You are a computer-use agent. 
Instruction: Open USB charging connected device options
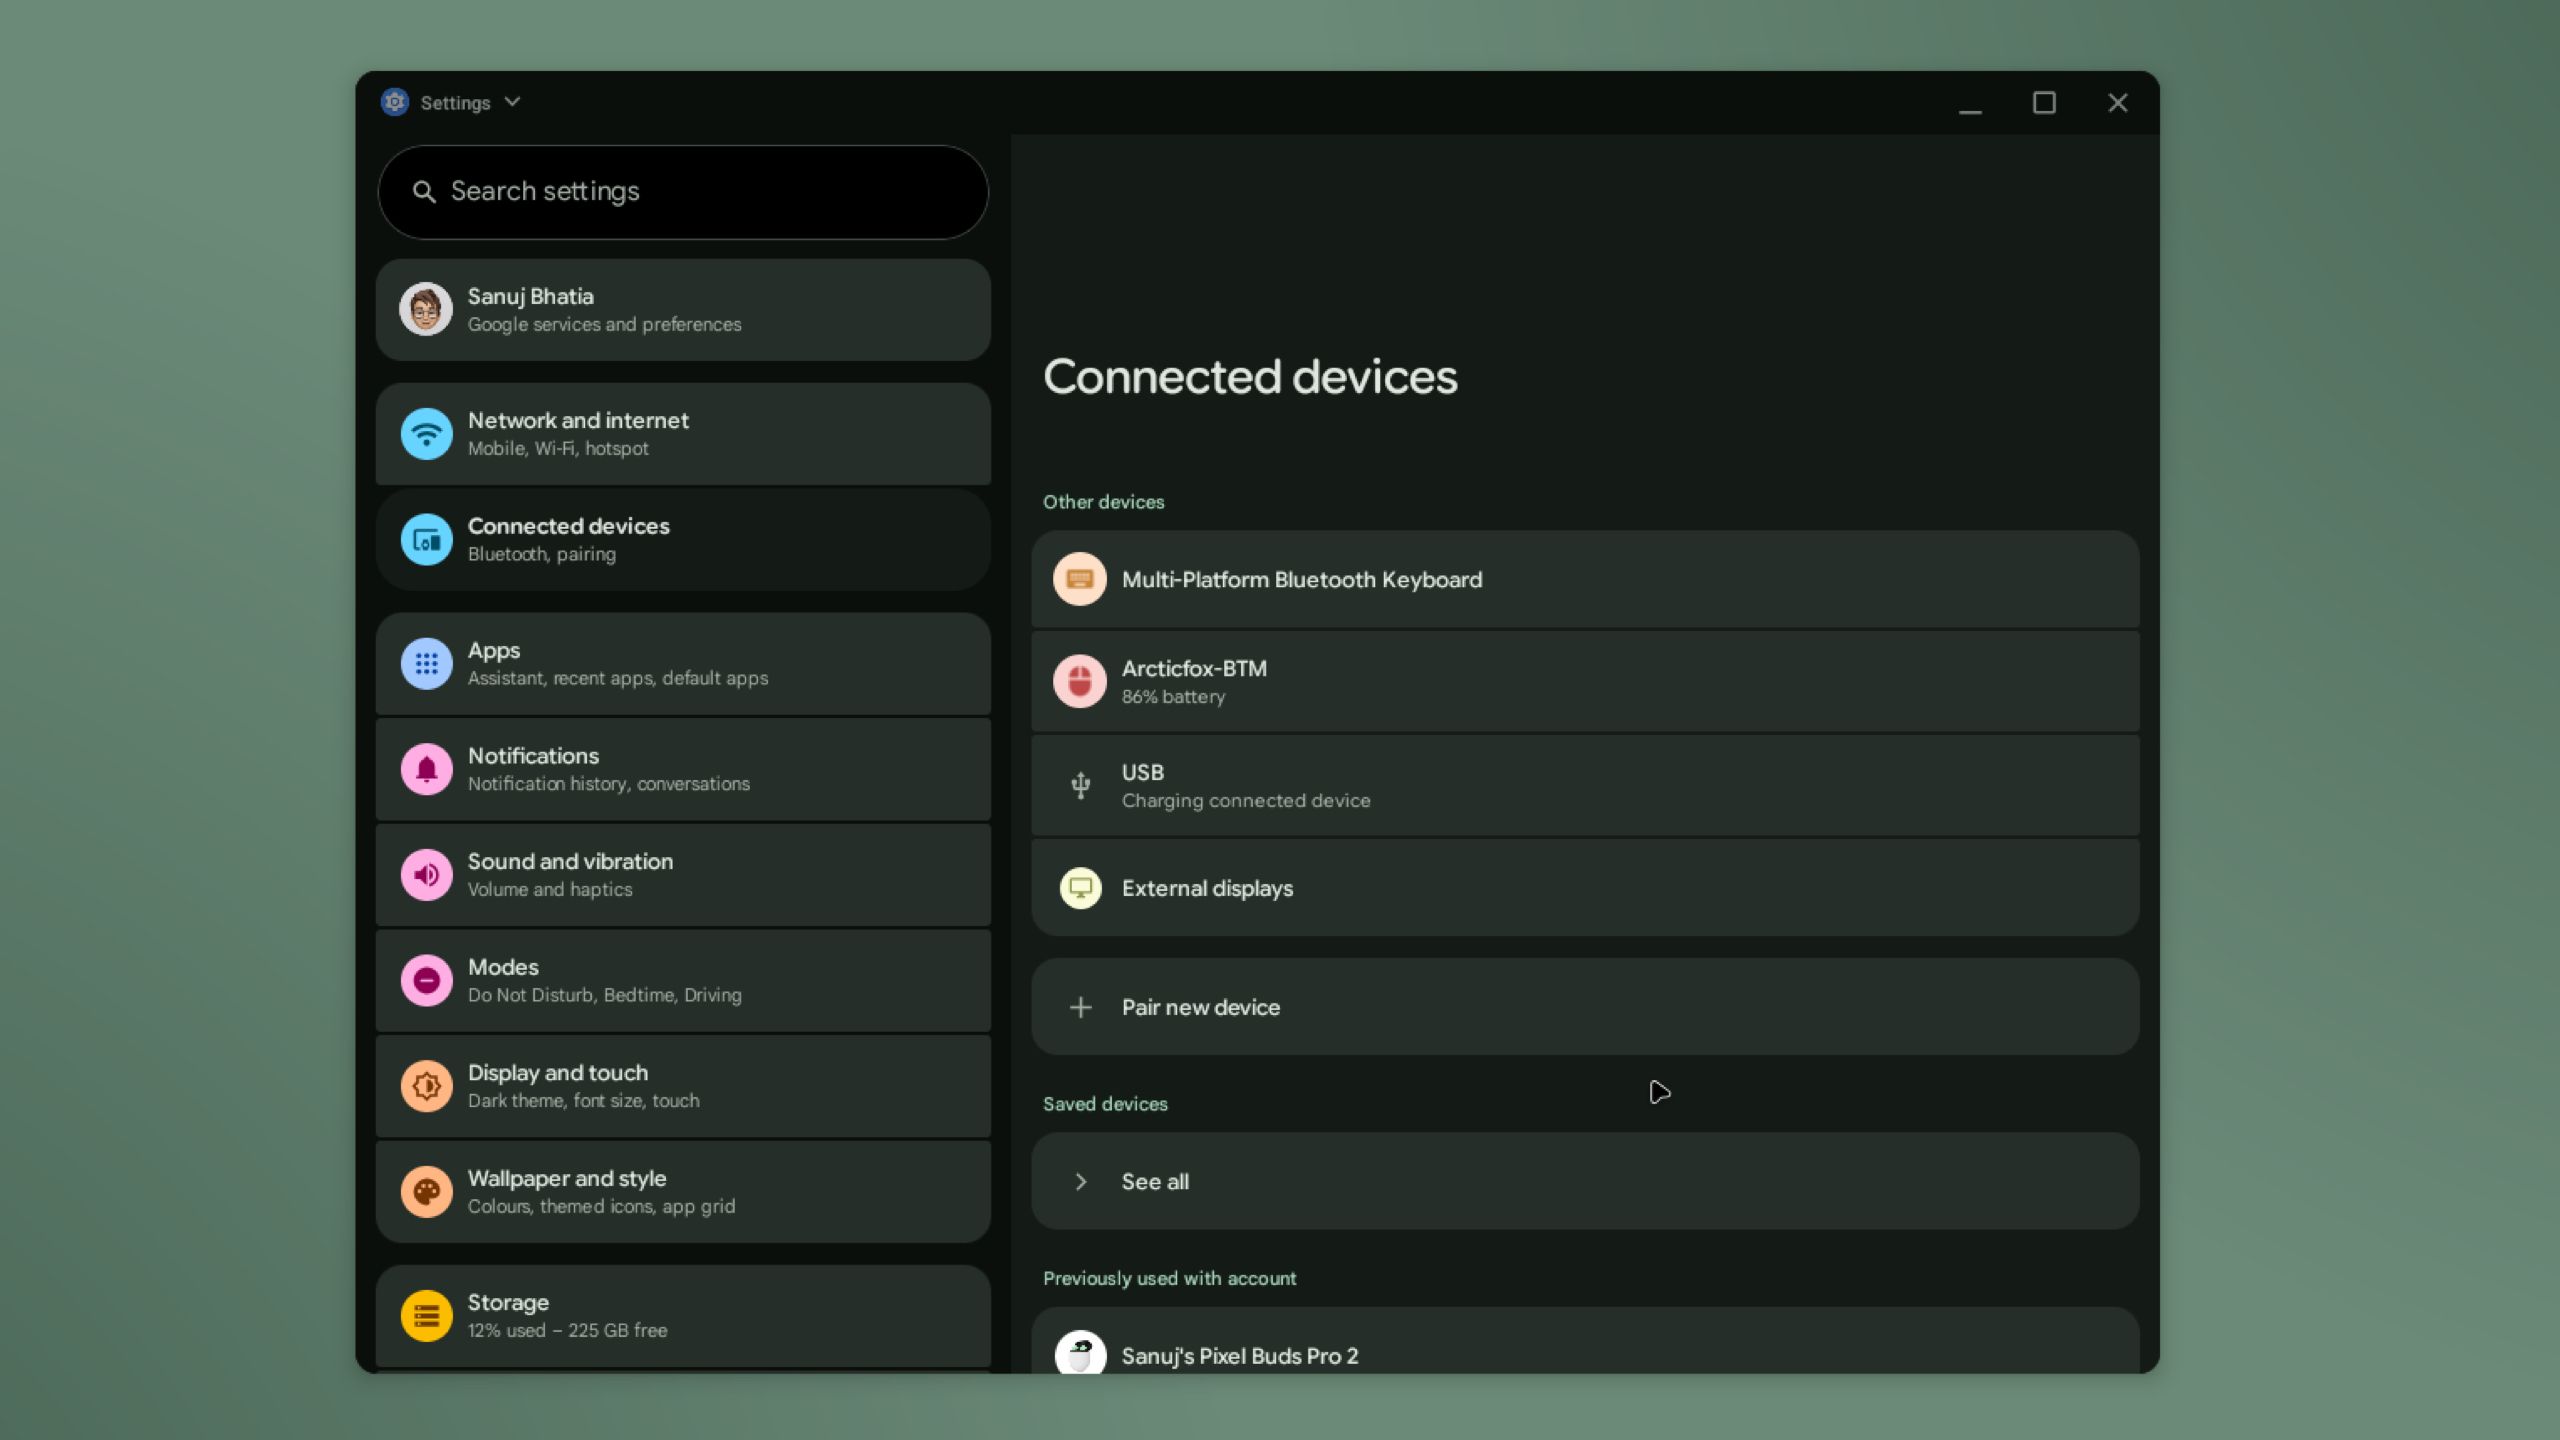[1585, 786]
